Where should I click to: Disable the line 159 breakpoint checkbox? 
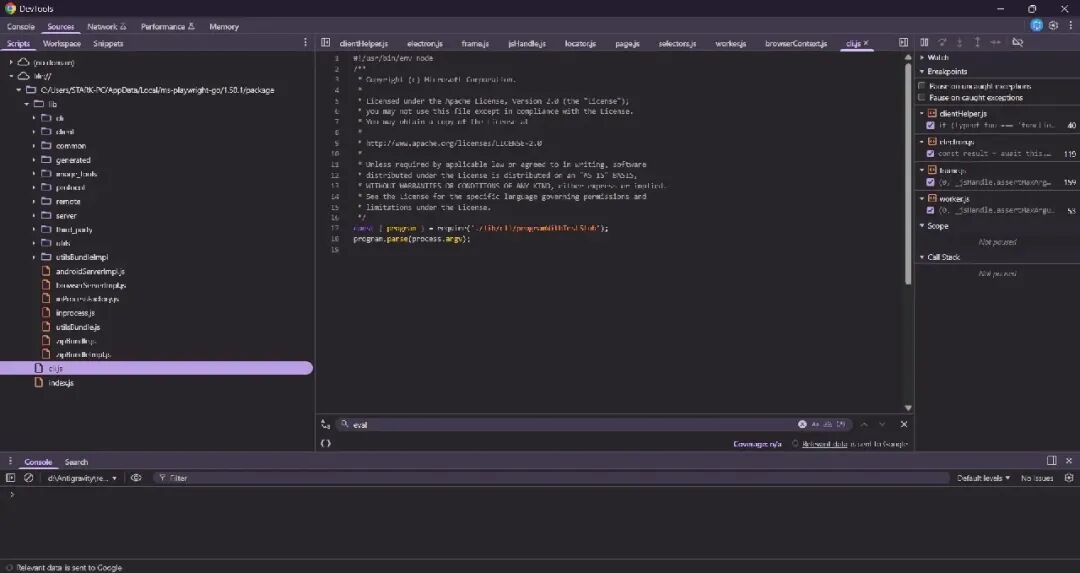click(x=931, y=182)
